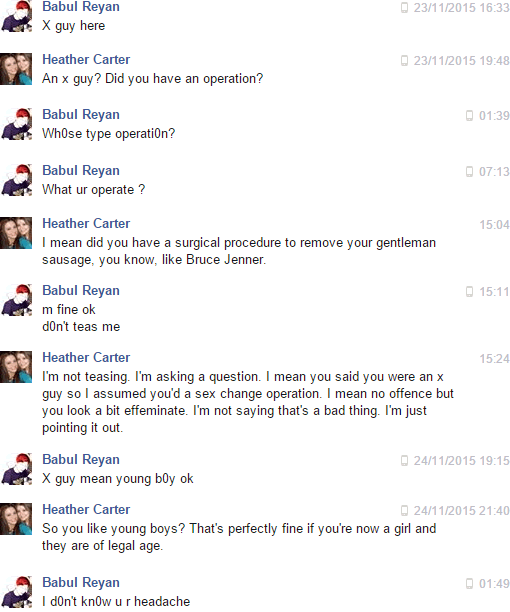Screen dimensions: 510x612
Task: Click the mobile icon beside 23/11/2015 19:48
Action: click(x=404, y=61)
